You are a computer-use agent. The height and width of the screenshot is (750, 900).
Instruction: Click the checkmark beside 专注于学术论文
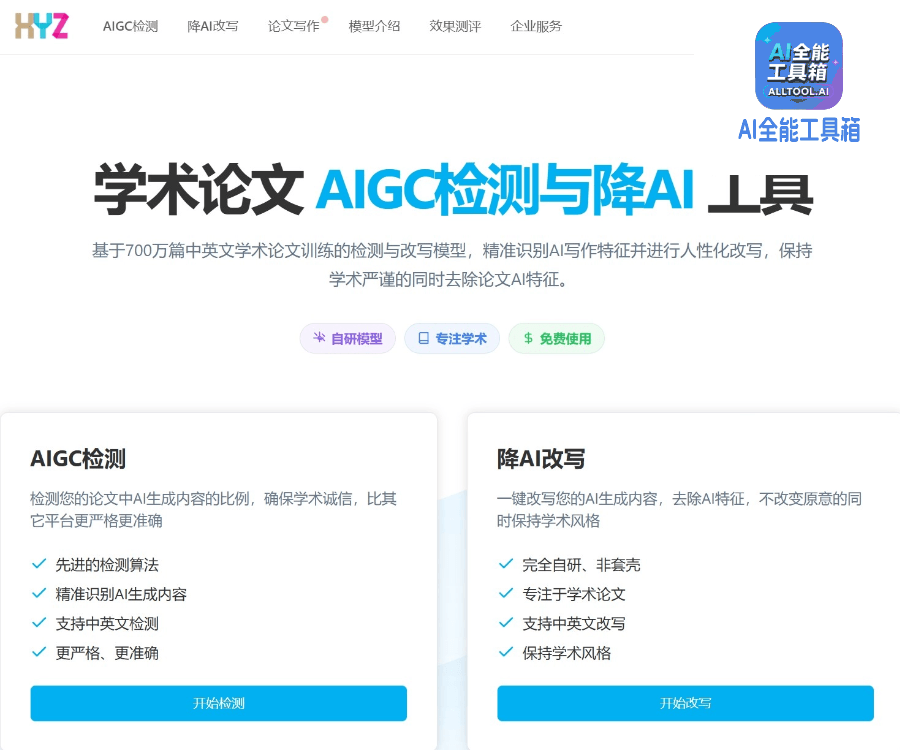click(506, 593)
